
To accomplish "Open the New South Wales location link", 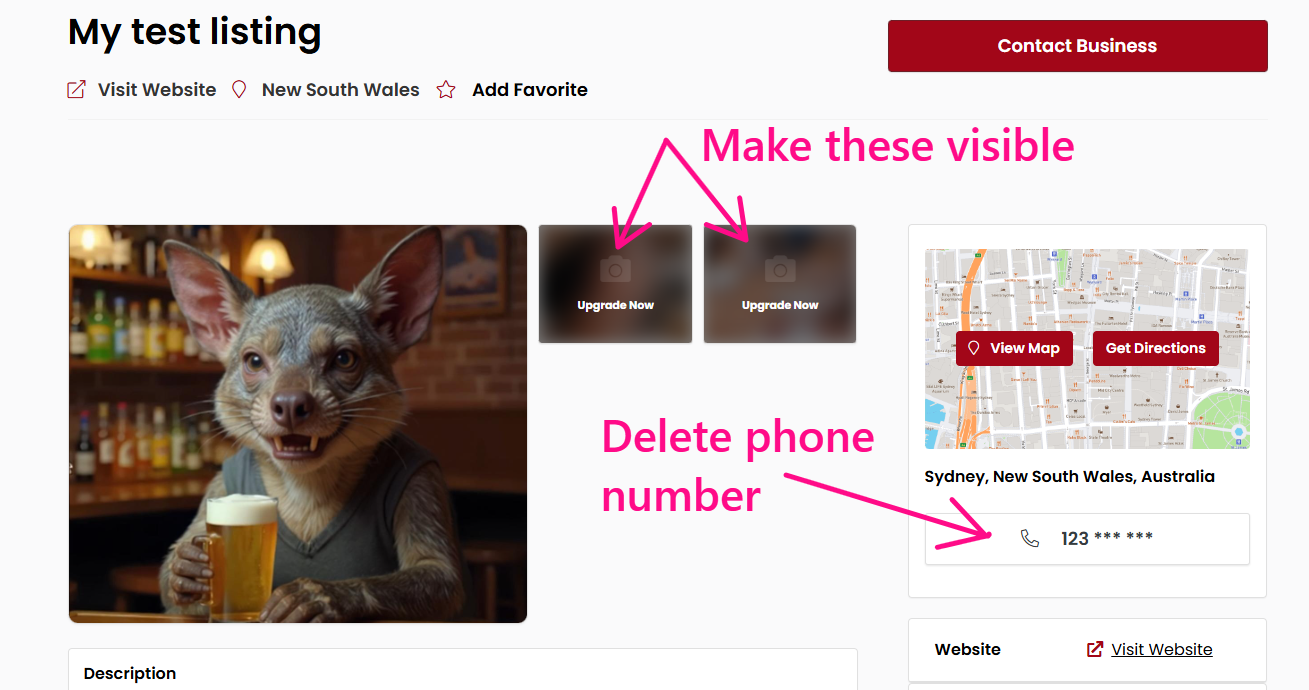I will pyautogui.click(x=341, y=90).
